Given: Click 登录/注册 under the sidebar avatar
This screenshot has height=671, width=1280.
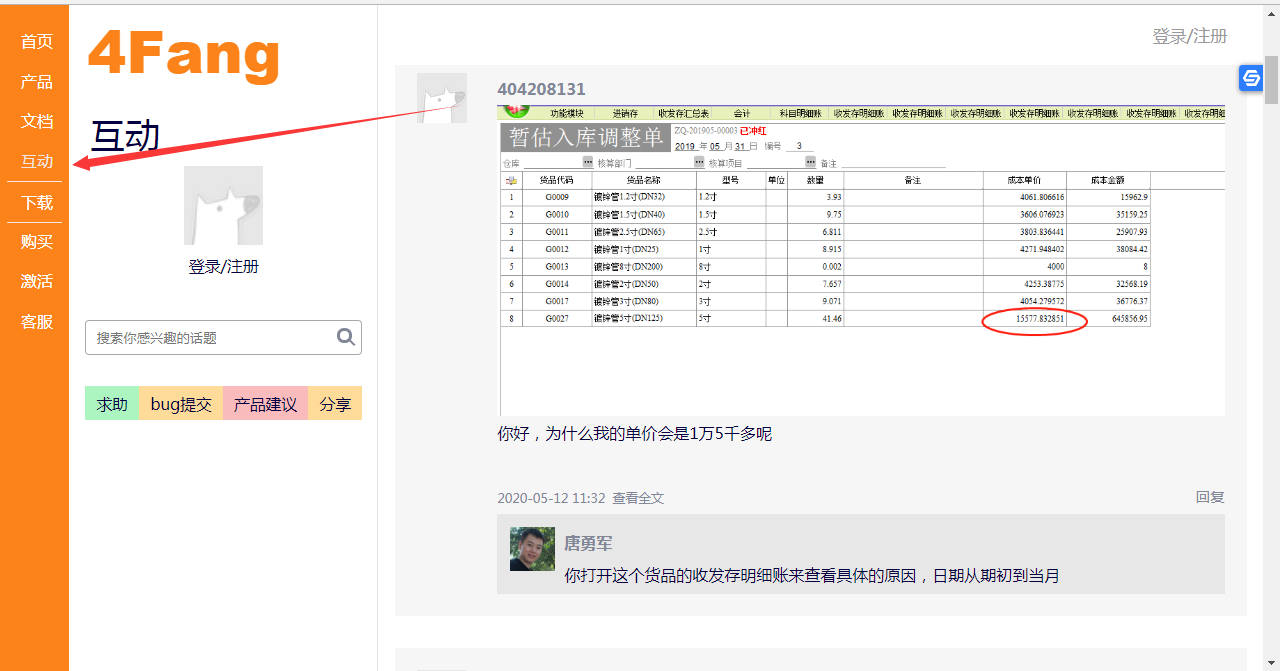Looking at the screenshot, I should click(x=224, y=267).
